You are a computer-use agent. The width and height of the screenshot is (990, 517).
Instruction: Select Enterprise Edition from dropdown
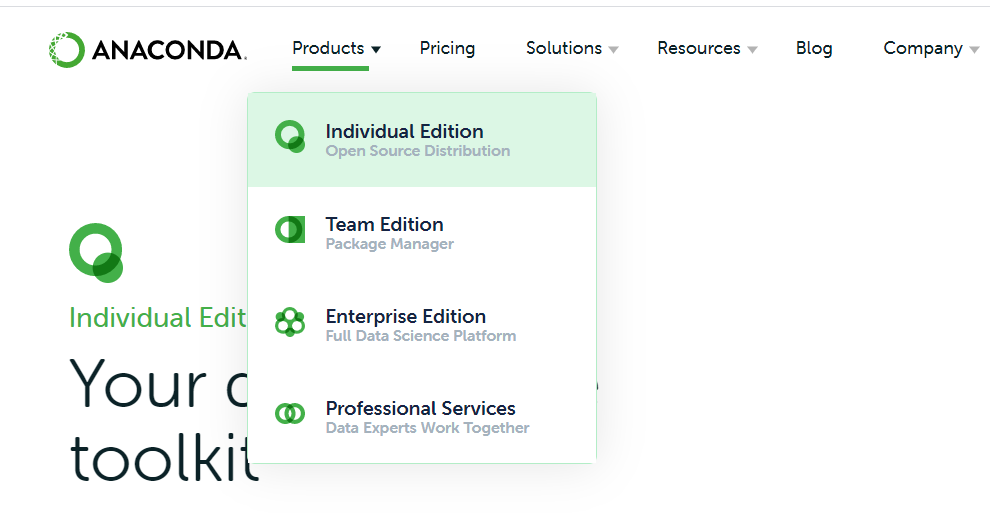click(422, 324)
